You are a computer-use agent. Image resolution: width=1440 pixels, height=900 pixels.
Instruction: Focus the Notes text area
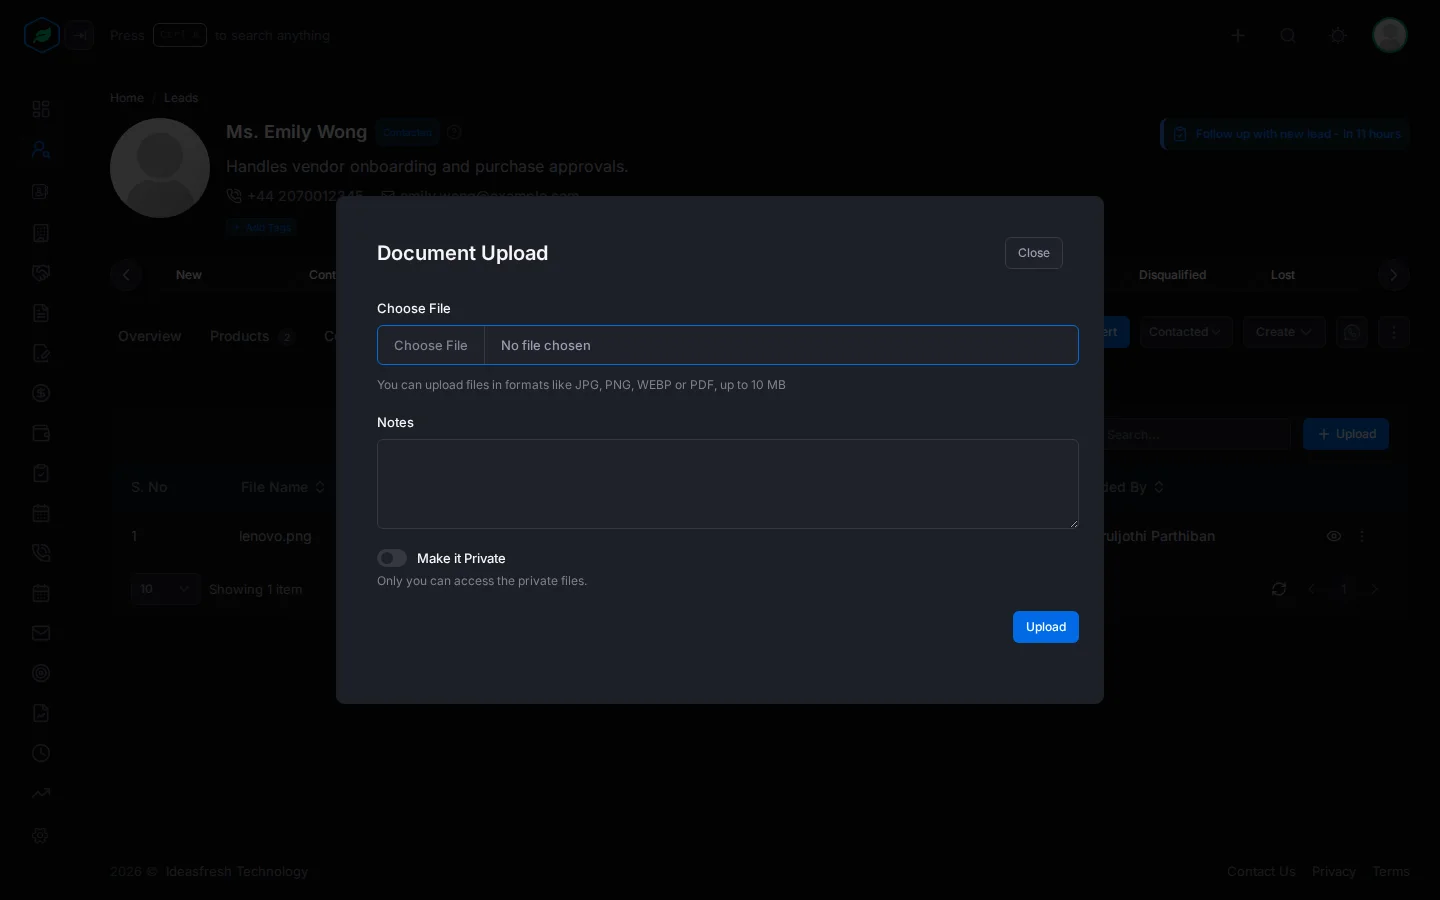[x=728, y=484]
